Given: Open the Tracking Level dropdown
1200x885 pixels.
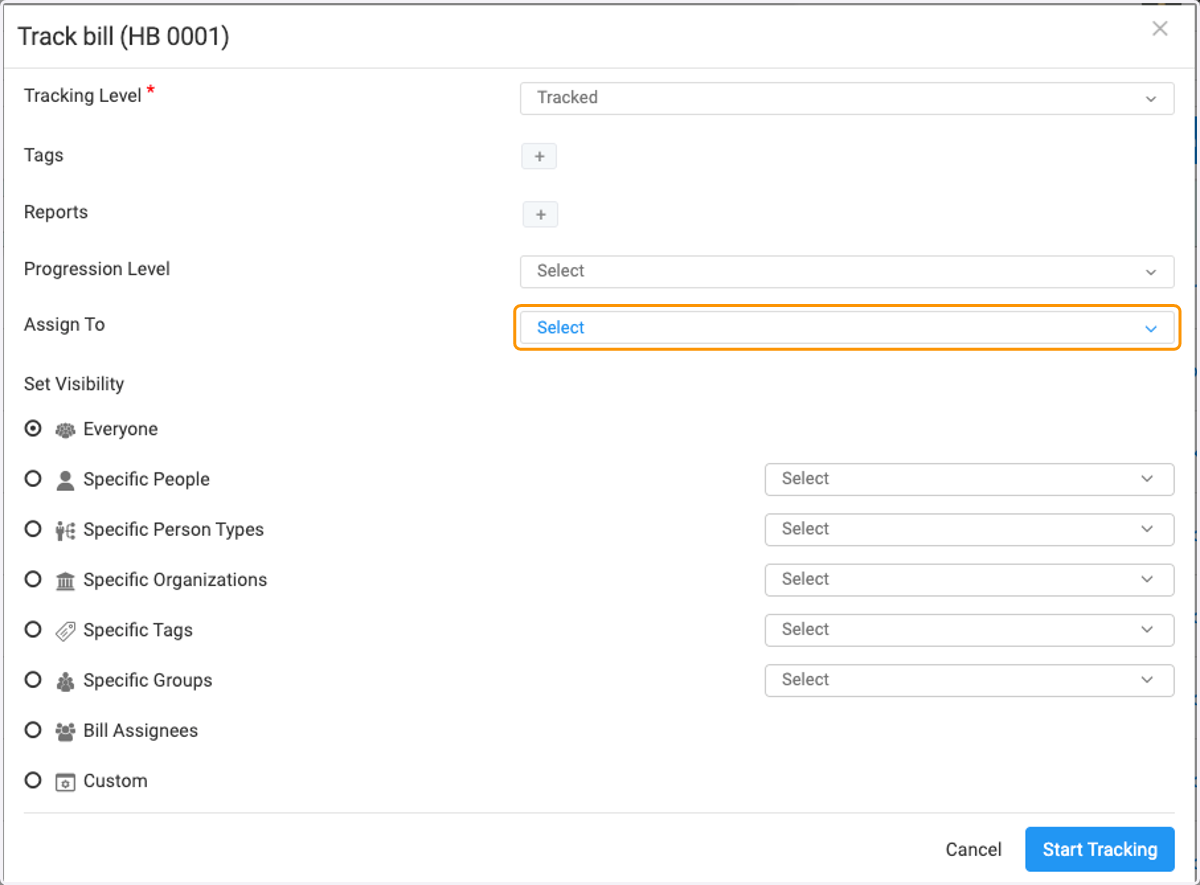Looking at the screenshot, I should pyautogui.click(x=847, y=98).
